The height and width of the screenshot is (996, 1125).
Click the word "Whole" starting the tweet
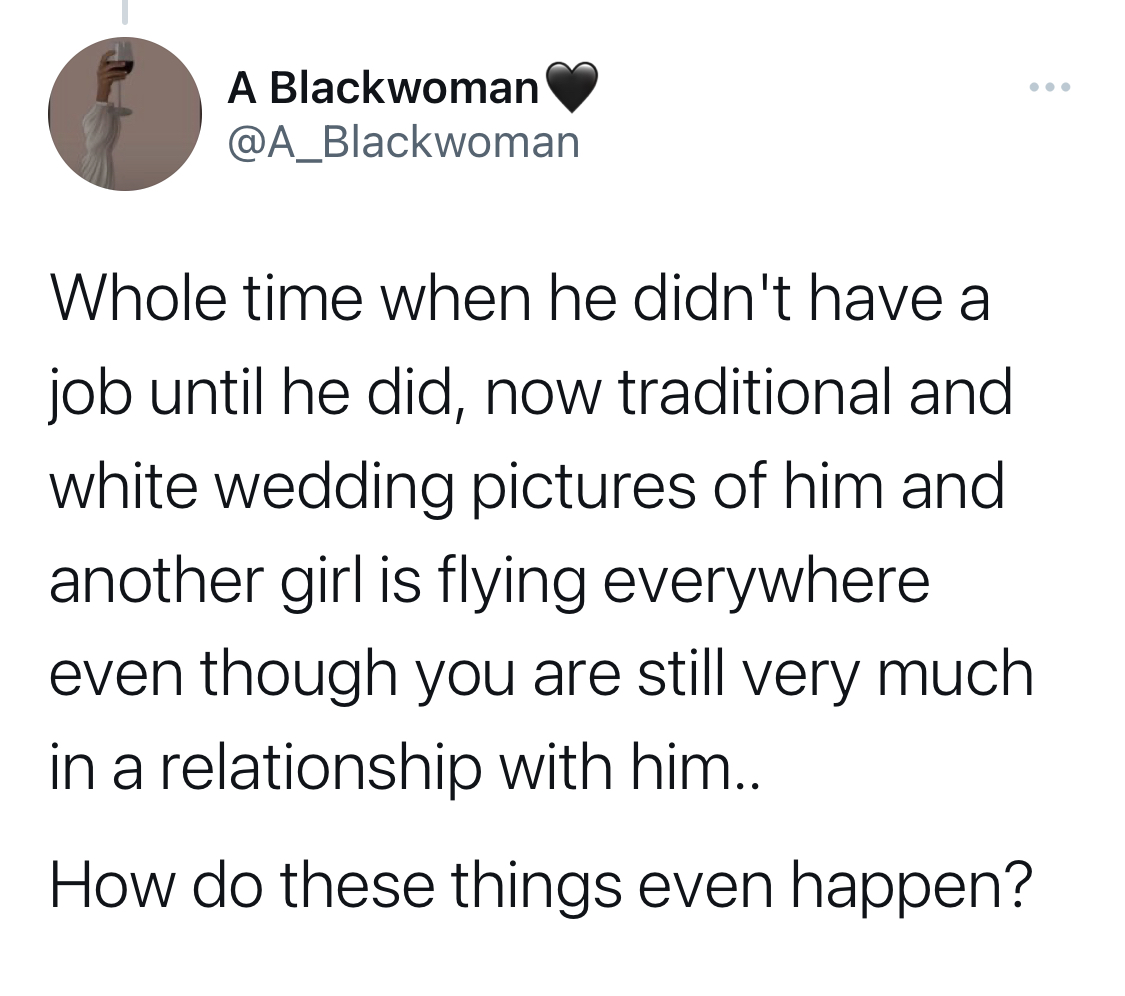[x=138, y=299]
